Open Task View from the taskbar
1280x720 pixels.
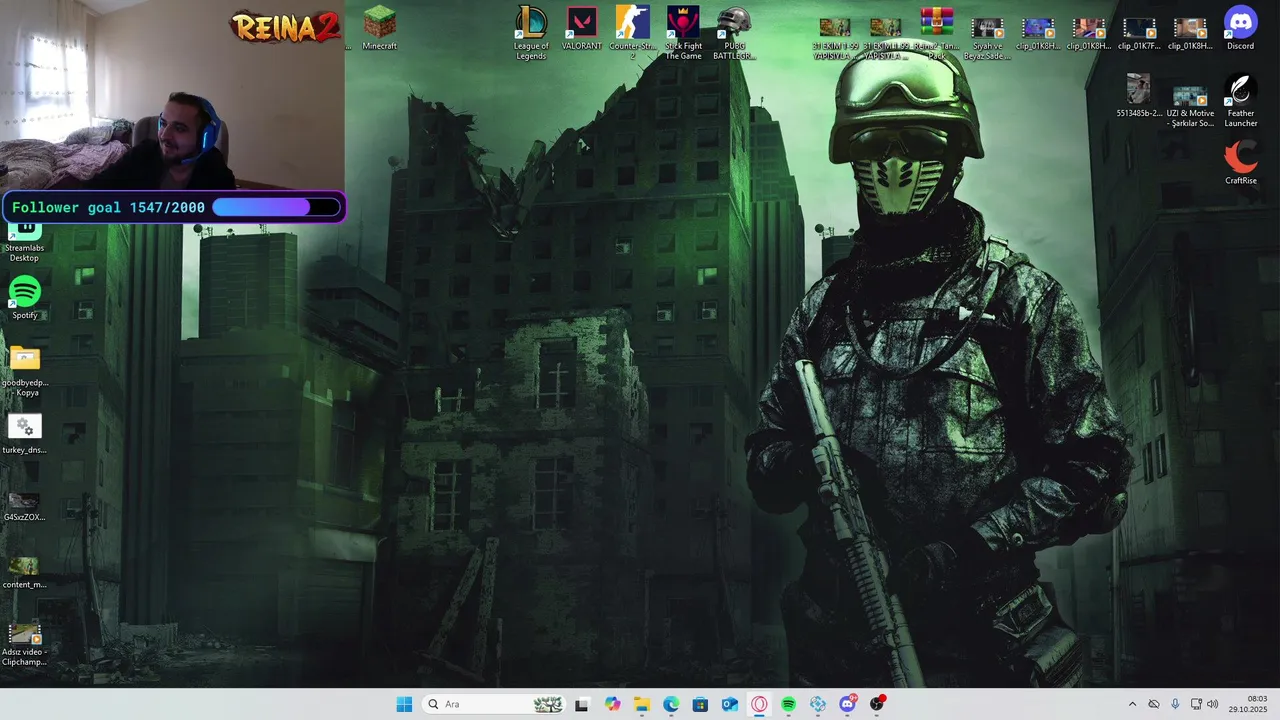click(x=582, y=704)
